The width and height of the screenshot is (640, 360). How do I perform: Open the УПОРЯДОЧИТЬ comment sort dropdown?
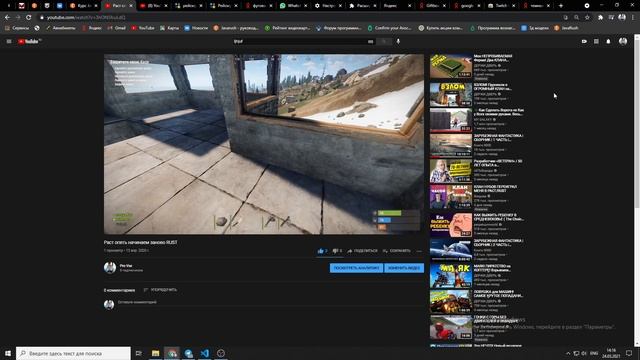point(160,290)
